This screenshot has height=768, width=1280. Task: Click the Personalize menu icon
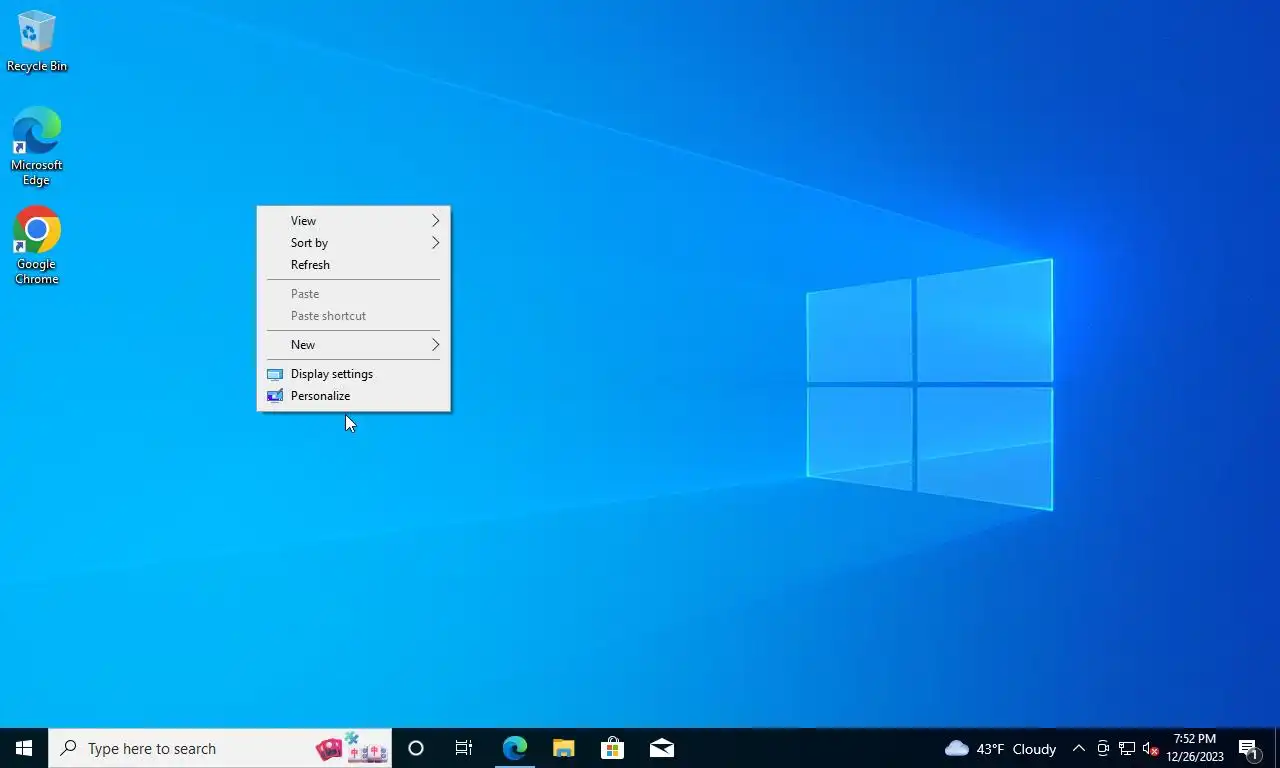coord(275,396)
